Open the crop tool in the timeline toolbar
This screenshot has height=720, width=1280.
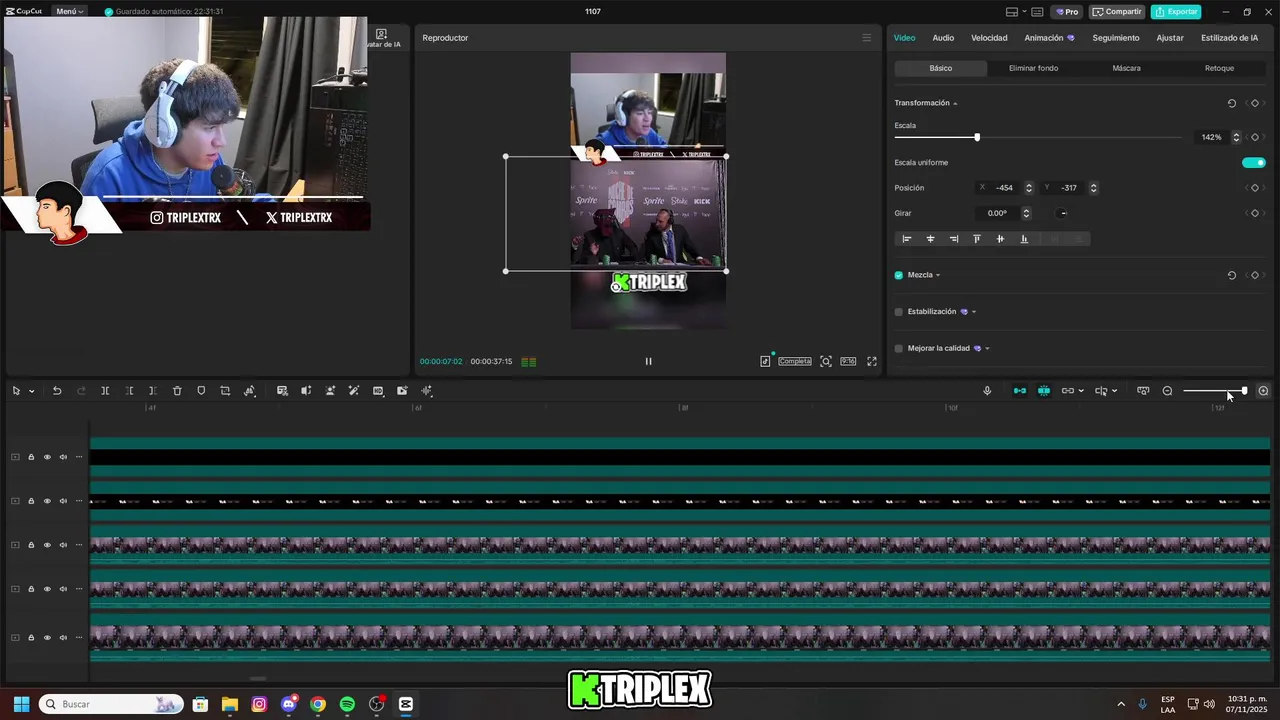pos(225,391)
